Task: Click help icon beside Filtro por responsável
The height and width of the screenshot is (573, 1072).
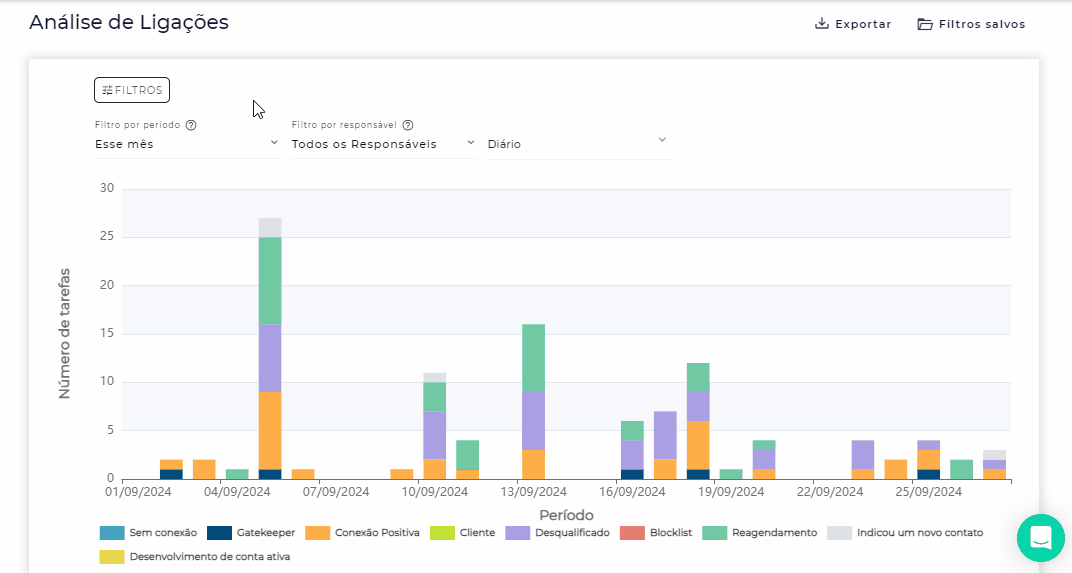Action: (x=408, y=126)
